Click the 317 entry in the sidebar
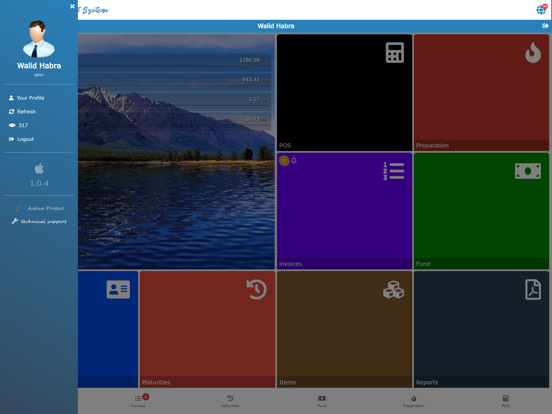Image resolution: width=552 pixels, height=414 pixels. [18, 125]
